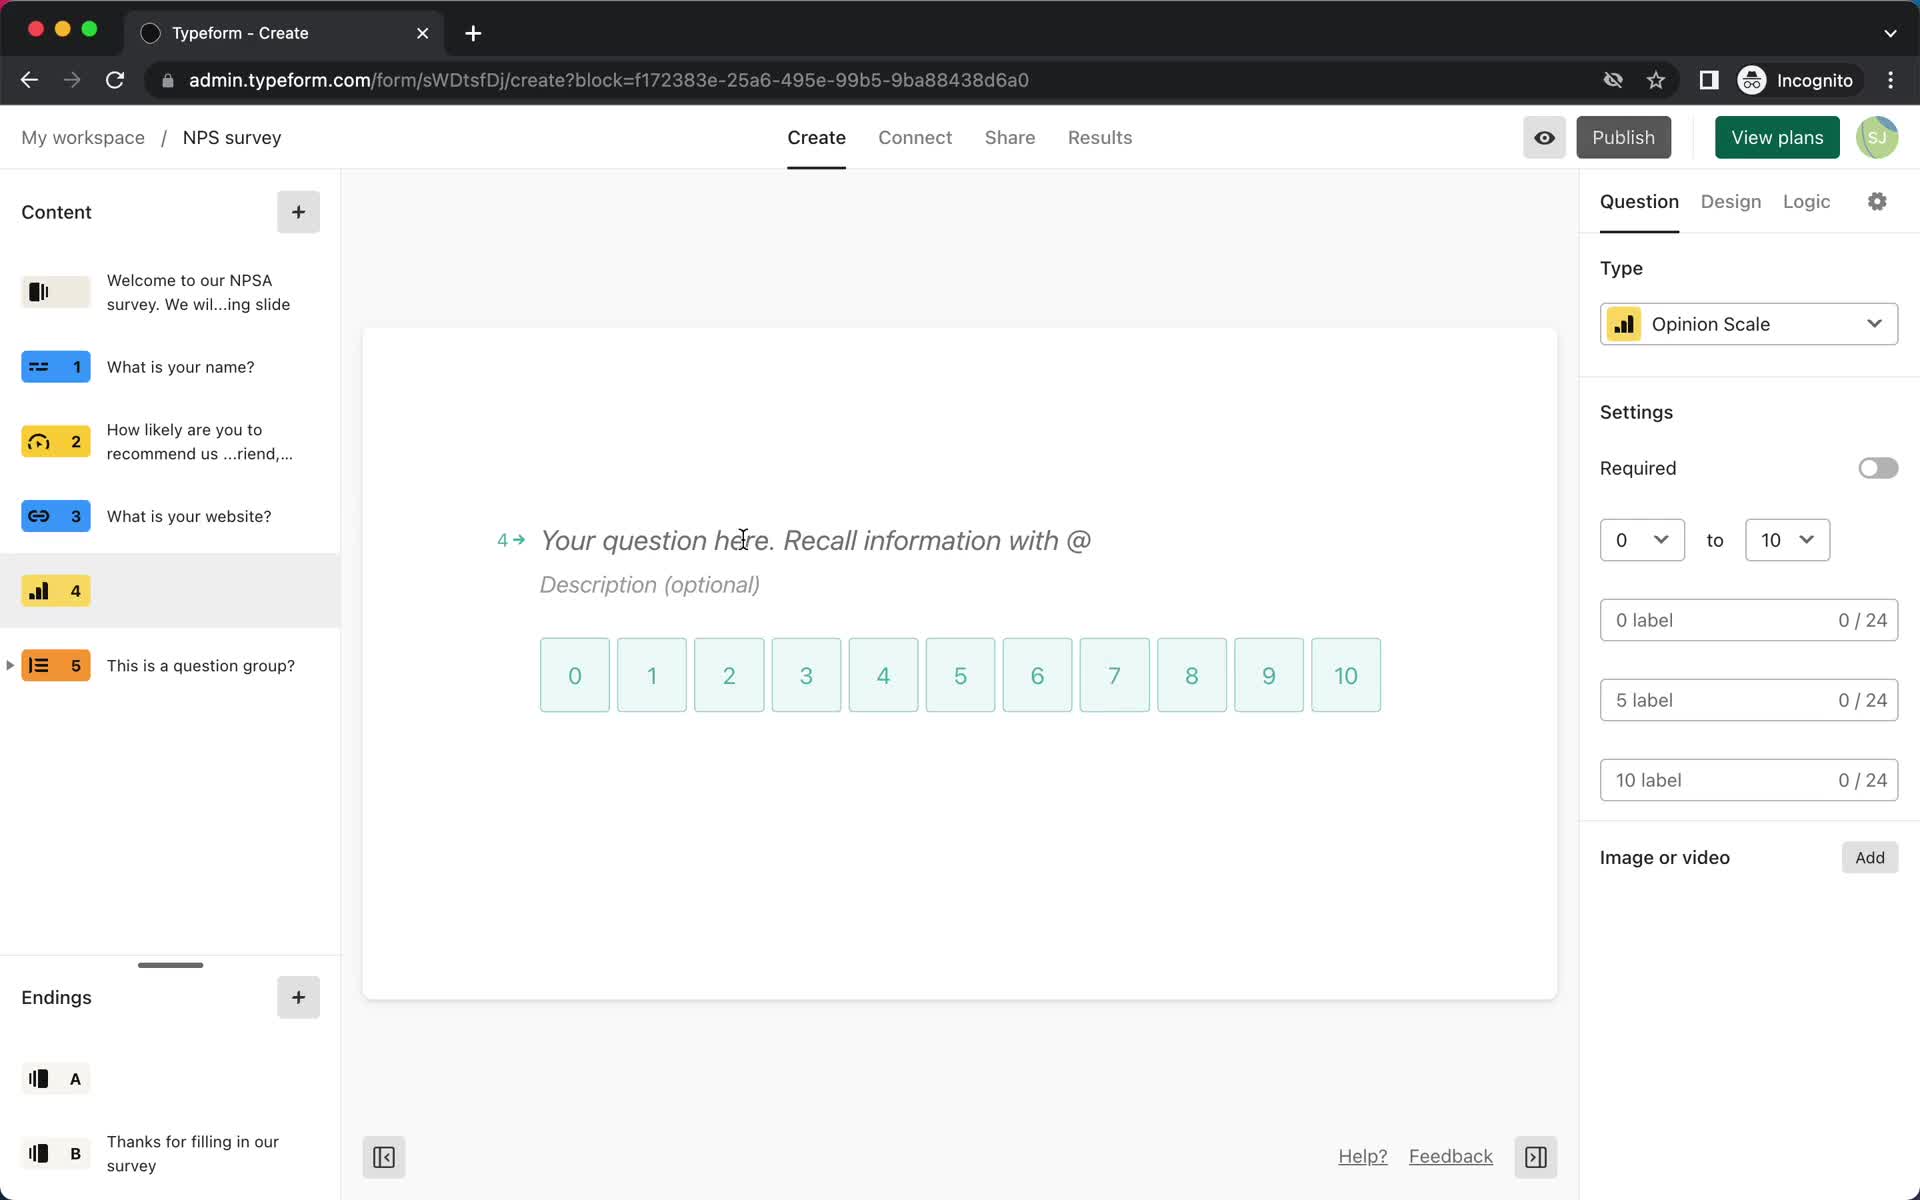This screenshot has height=1200, width=1920.
Task: Select the Connect menu tab
Action: click(915, 137)
